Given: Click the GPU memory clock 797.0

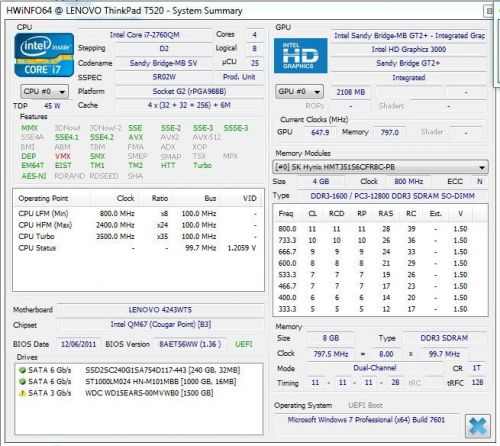Looking at the screenshot, I should 390,132.
